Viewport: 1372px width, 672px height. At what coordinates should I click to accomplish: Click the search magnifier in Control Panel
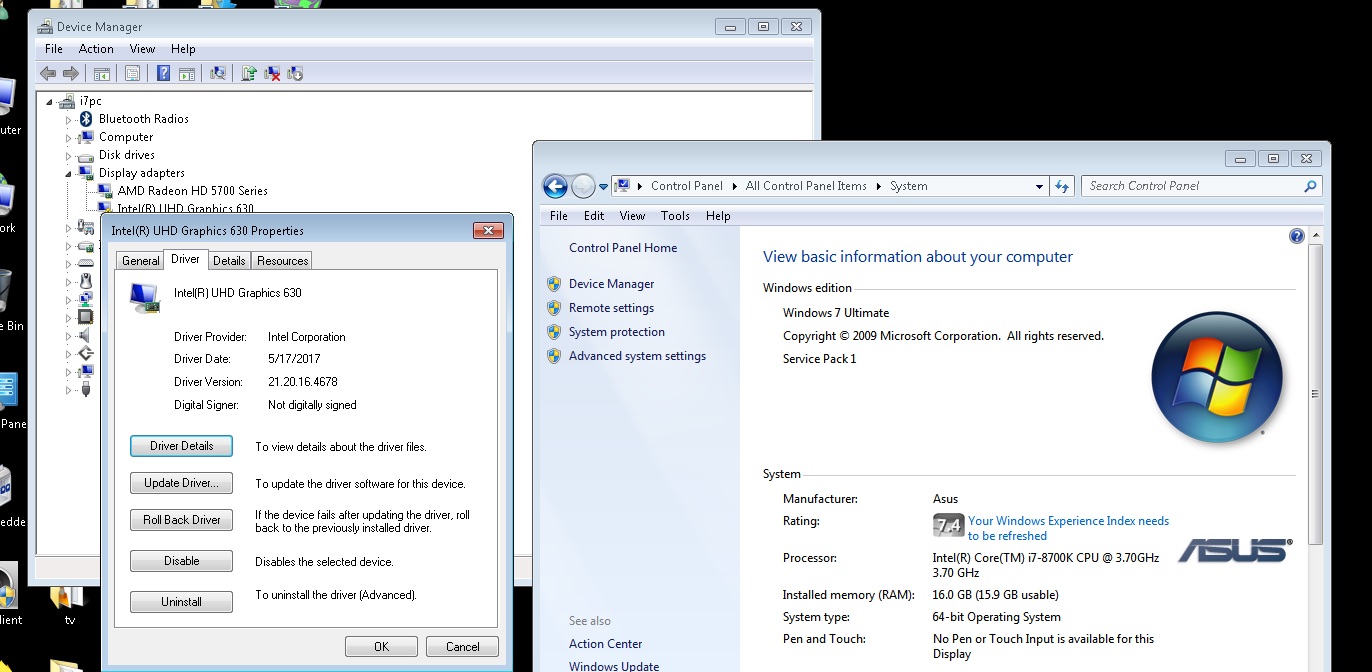[1310, 186]
